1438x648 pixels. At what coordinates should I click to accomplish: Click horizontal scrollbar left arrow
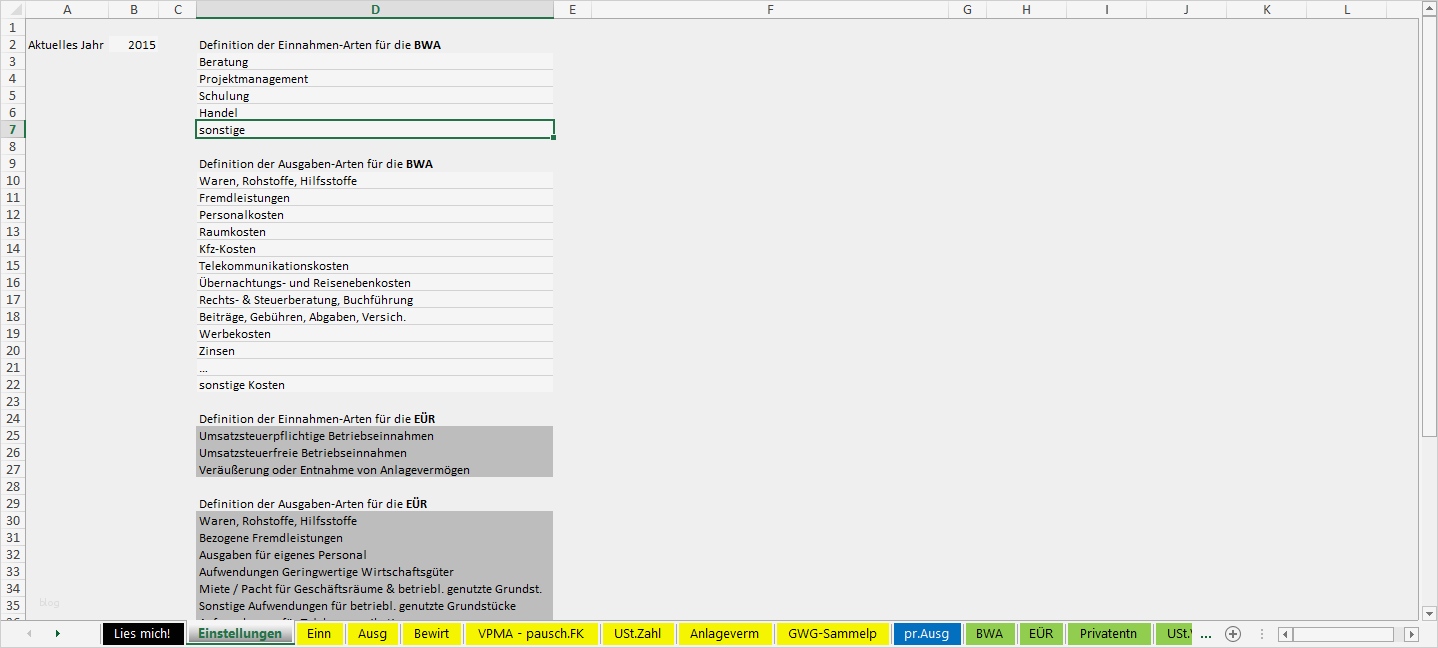click(1285, 634)
